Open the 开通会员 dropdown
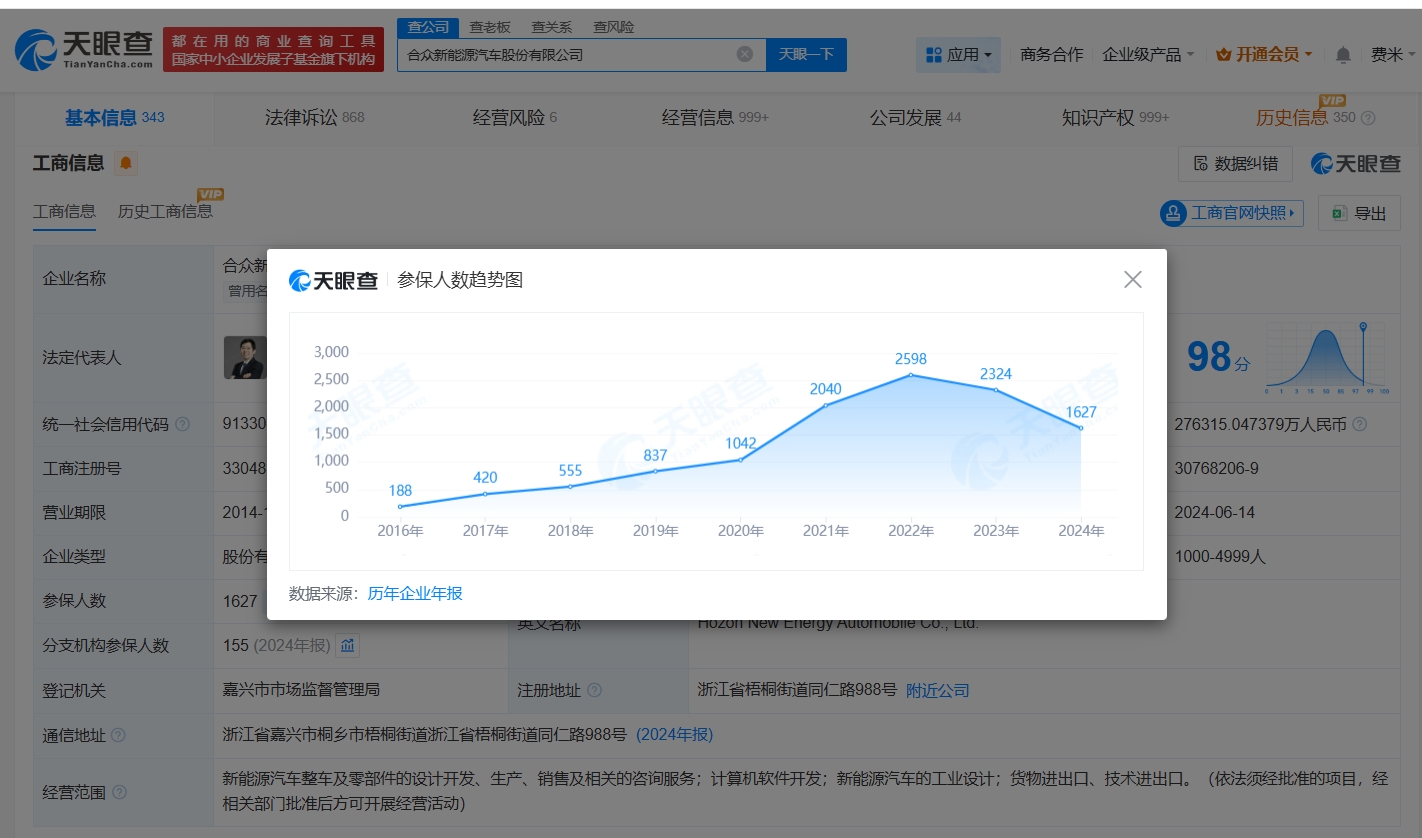 click(x=1264, y=55)
